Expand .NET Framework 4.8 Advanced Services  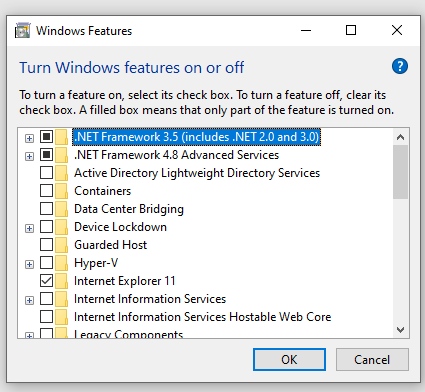pyautogui.click(x=29, y=156)
